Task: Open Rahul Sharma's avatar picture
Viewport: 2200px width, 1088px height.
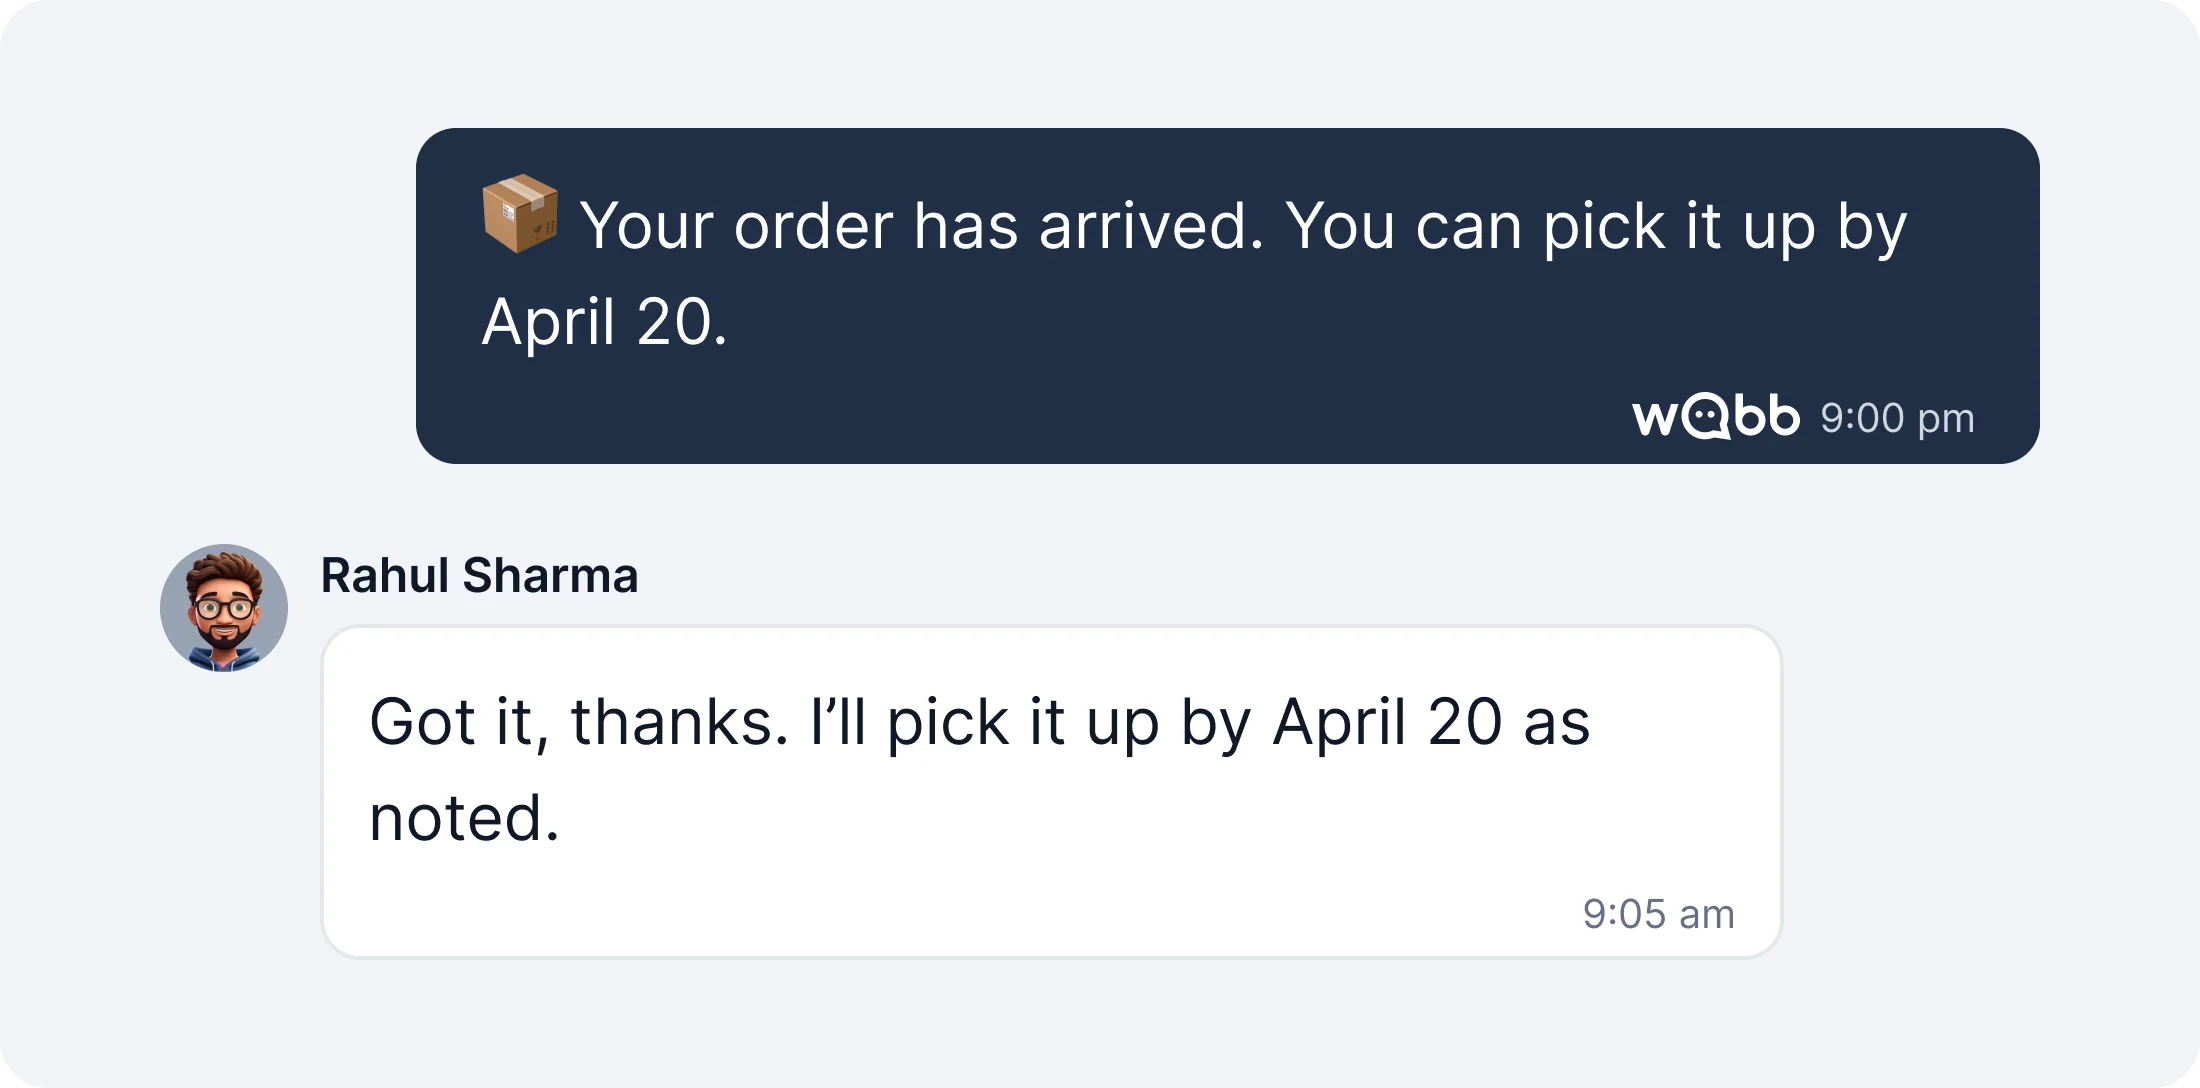Action: (224, 608)
